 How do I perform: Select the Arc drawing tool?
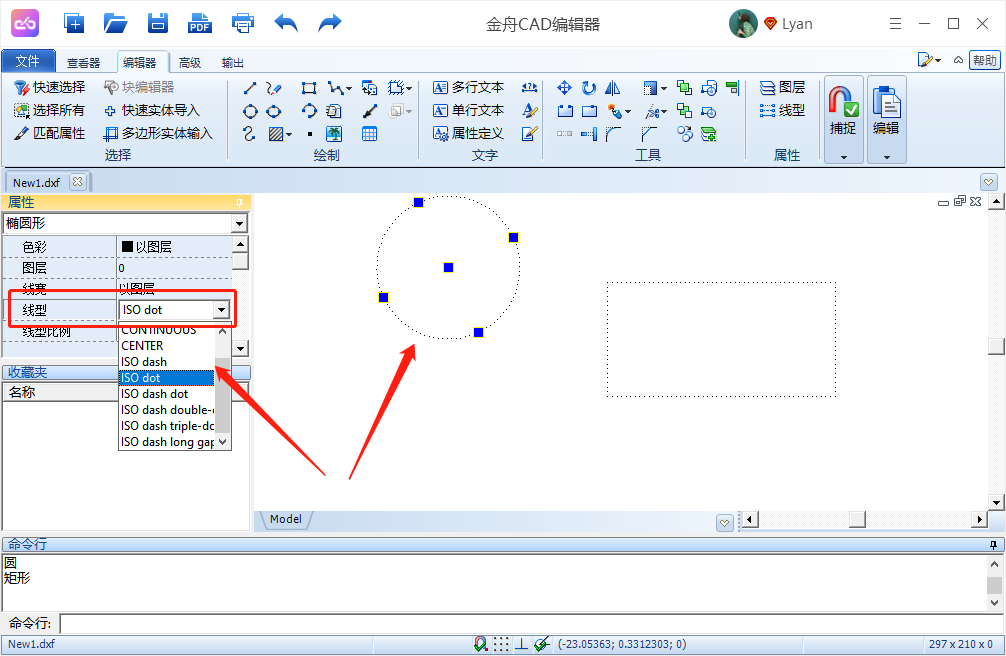[309, 111]
